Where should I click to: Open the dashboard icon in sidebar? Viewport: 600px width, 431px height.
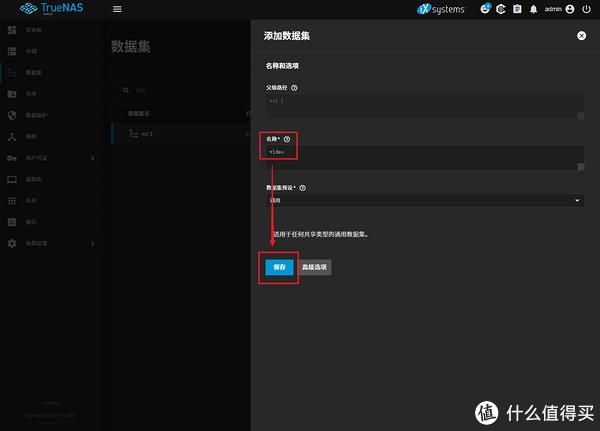coord(12,30)
